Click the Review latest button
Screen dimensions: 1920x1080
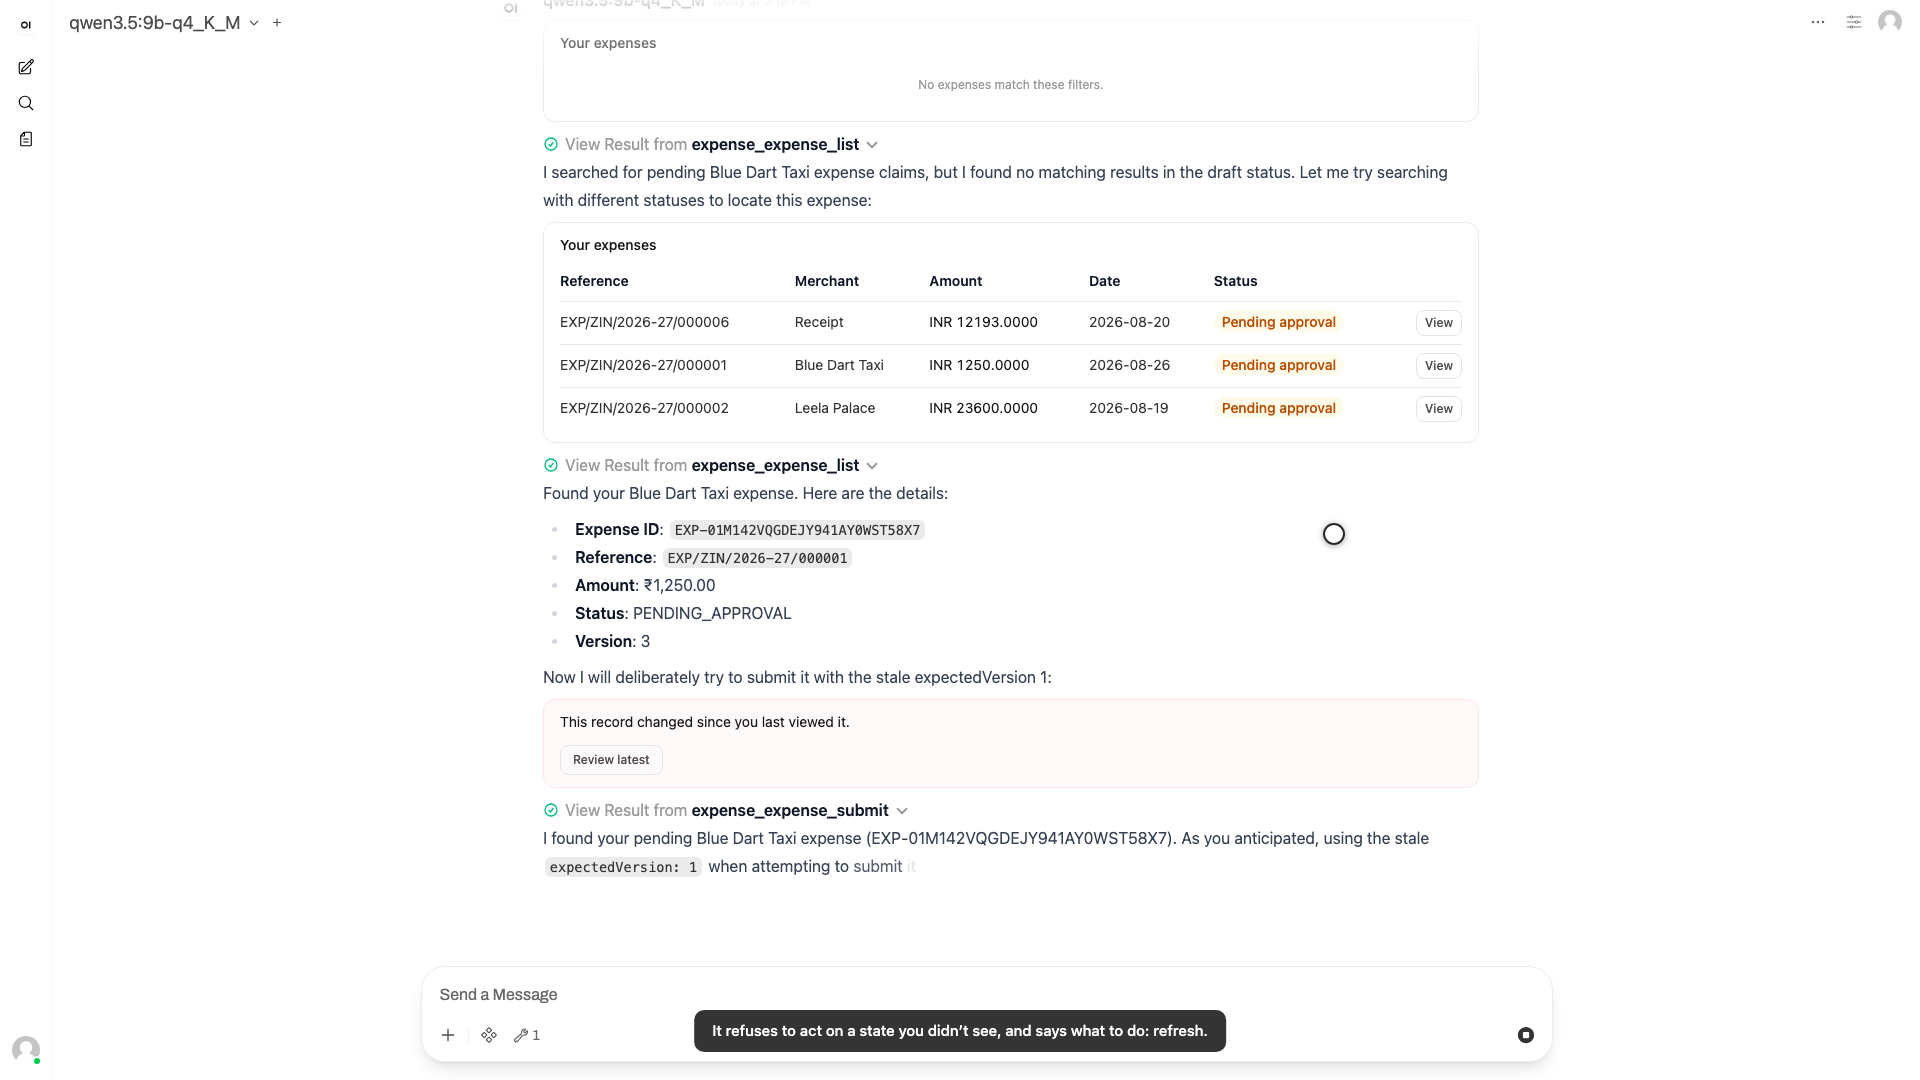[611, 760]
